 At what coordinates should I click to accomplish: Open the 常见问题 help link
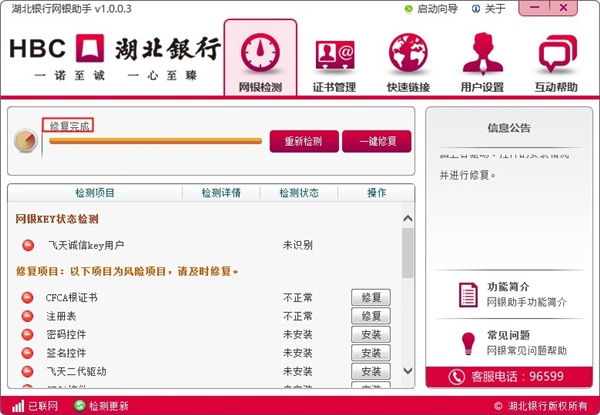pyautogui.click(x=508, y=335)
